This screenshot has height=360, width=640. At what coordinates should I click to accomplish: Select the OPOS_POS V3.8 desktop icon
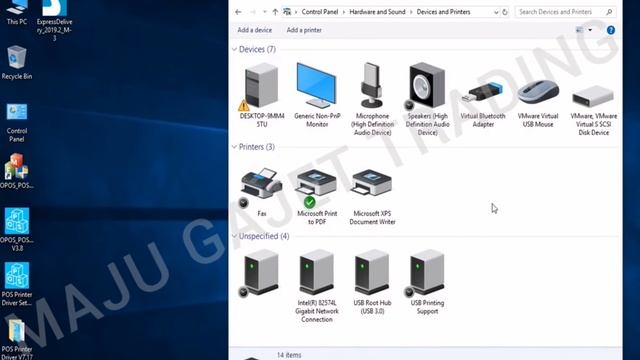pos(17,229)
